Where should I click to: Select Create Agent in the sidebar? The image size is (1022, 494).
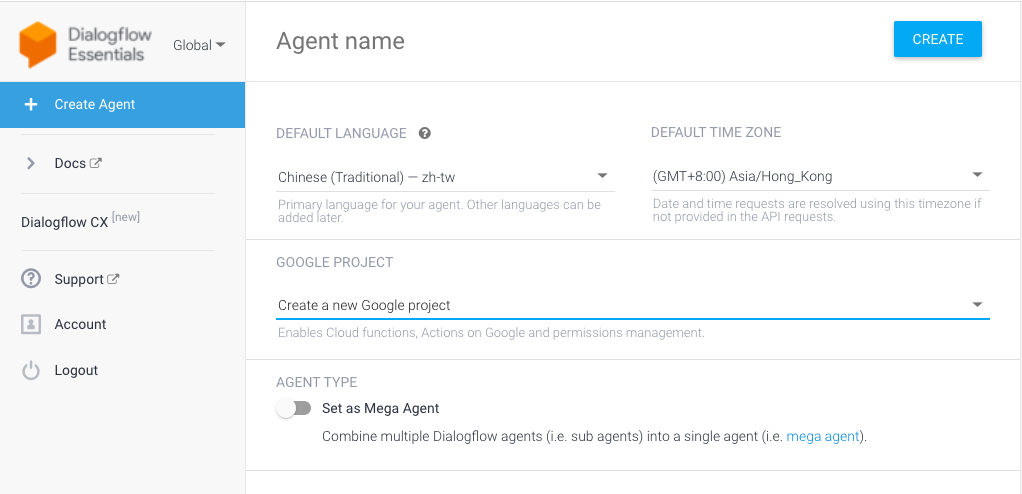pos(123,105)
